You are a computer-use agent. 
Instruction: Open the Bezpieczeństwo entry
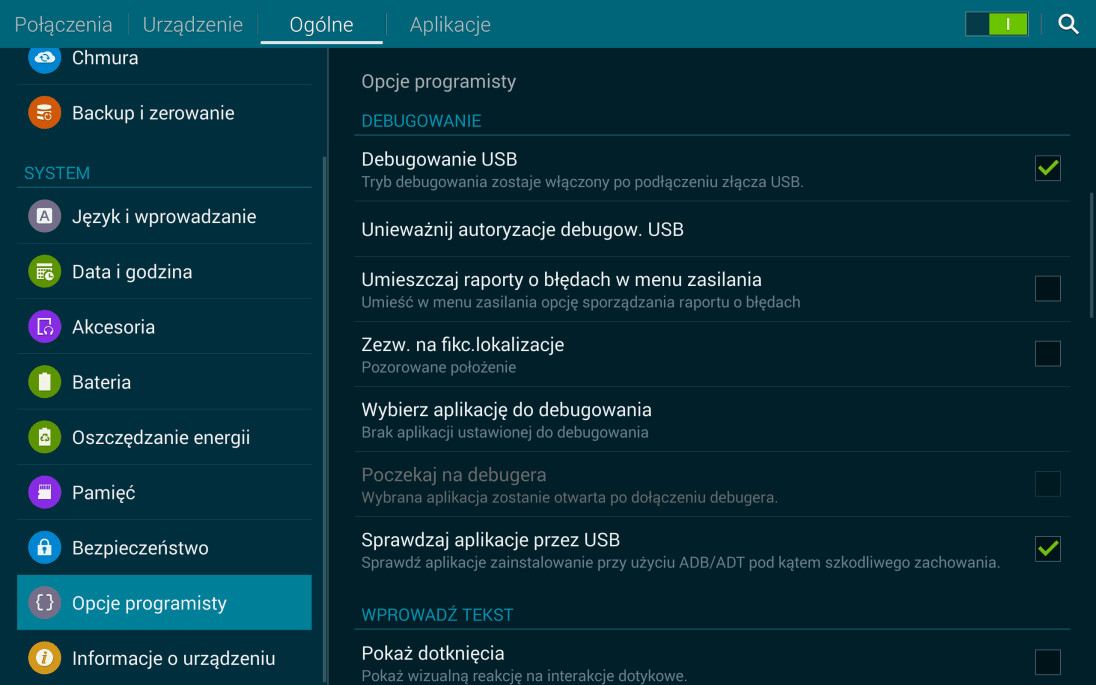tap(164, 547)
